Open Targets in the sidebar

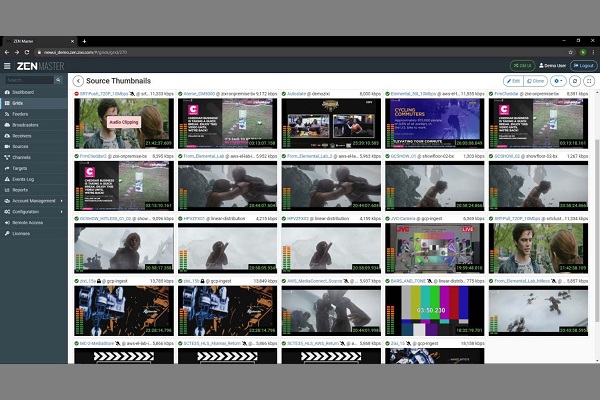point(20,168)
